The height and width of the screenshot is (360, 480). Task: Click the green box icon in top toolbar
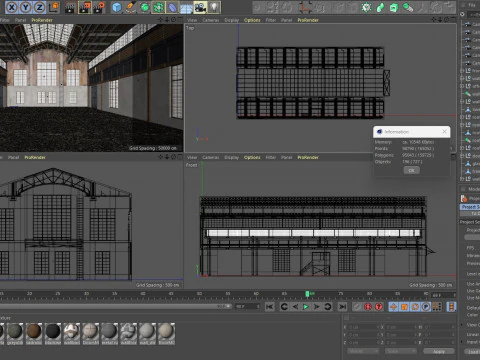point(394,7)
